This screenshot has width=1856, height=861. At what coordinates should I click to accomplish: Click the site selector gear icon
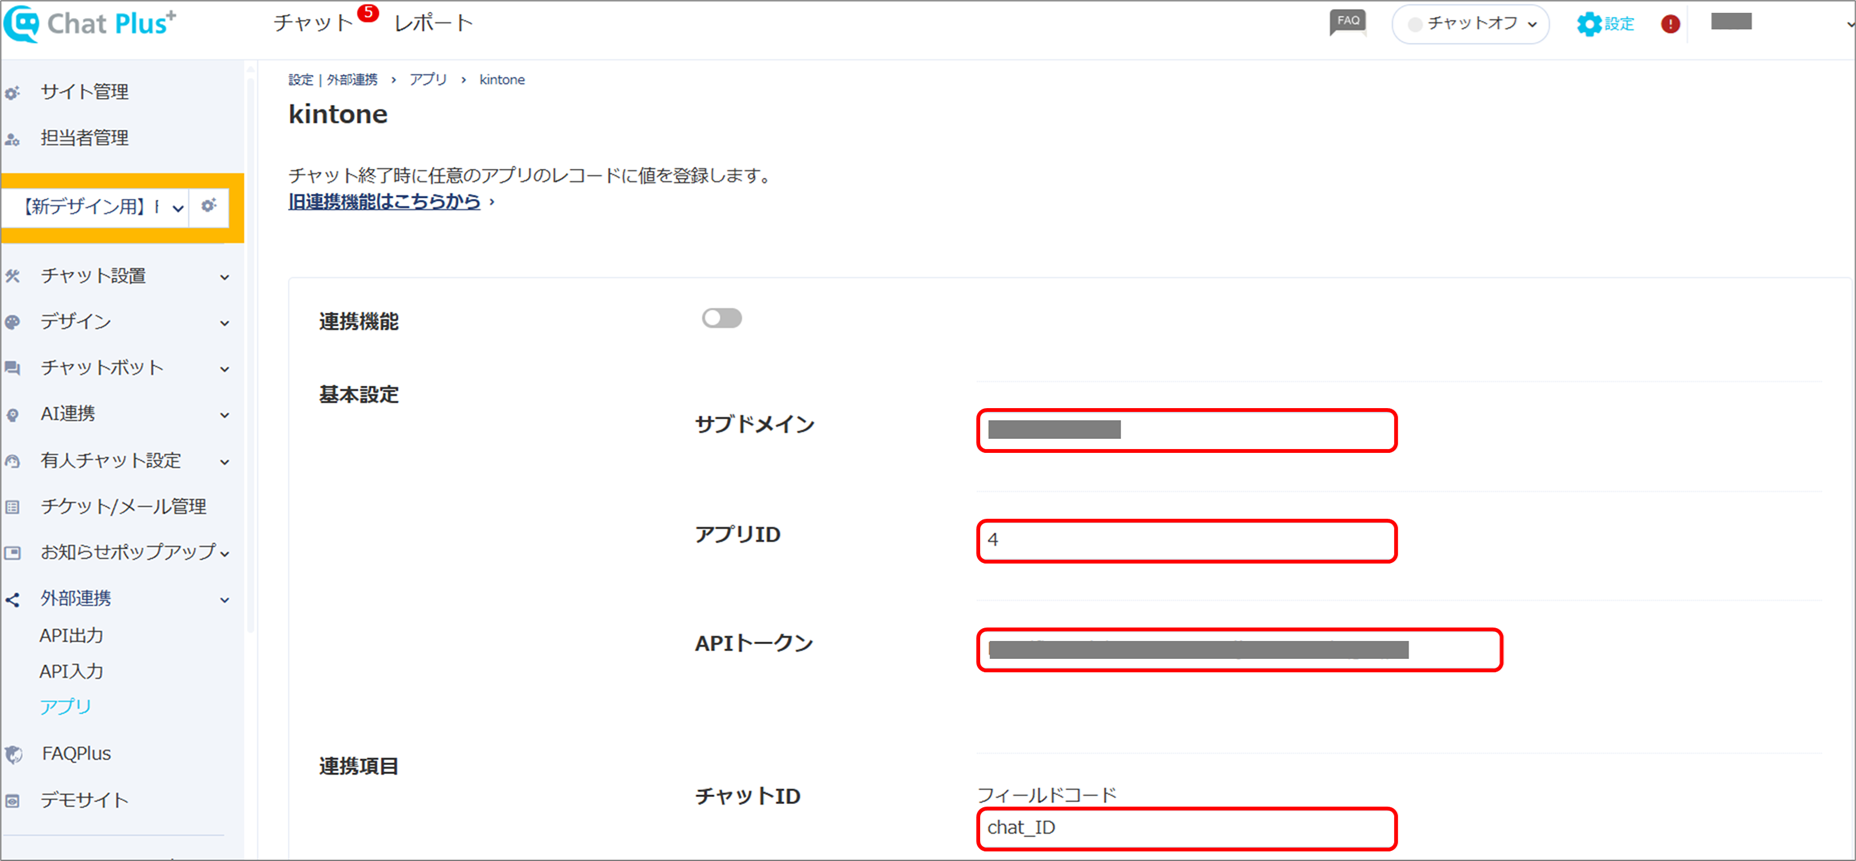(208, 206)
